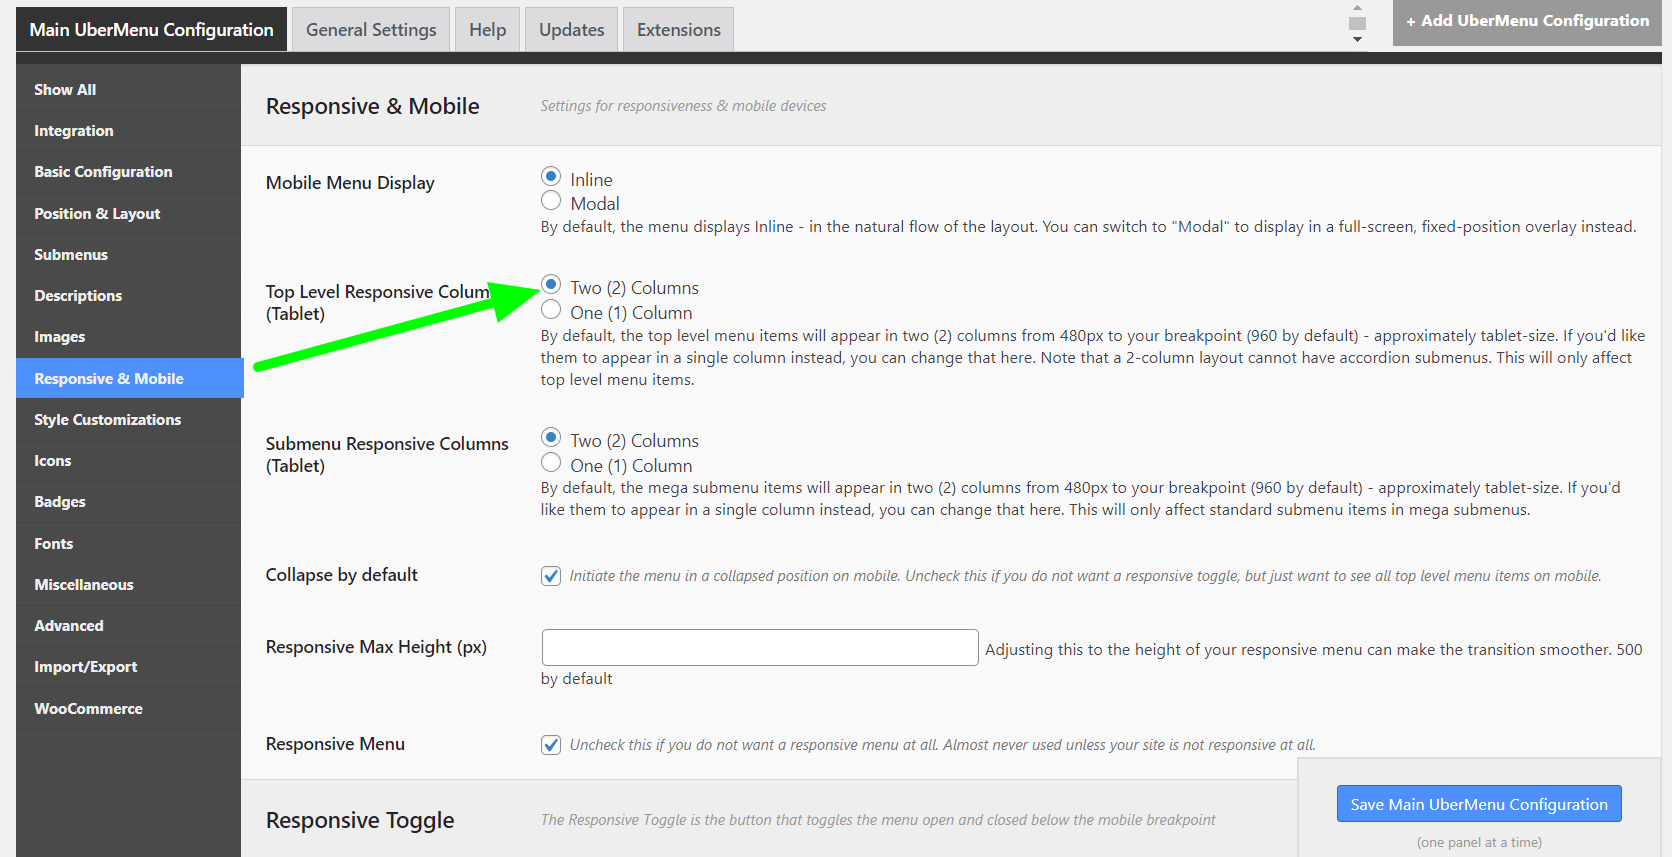Choose Inline for Mobile Menu Display
1672x857 pixels.
(x=551, y=177)
